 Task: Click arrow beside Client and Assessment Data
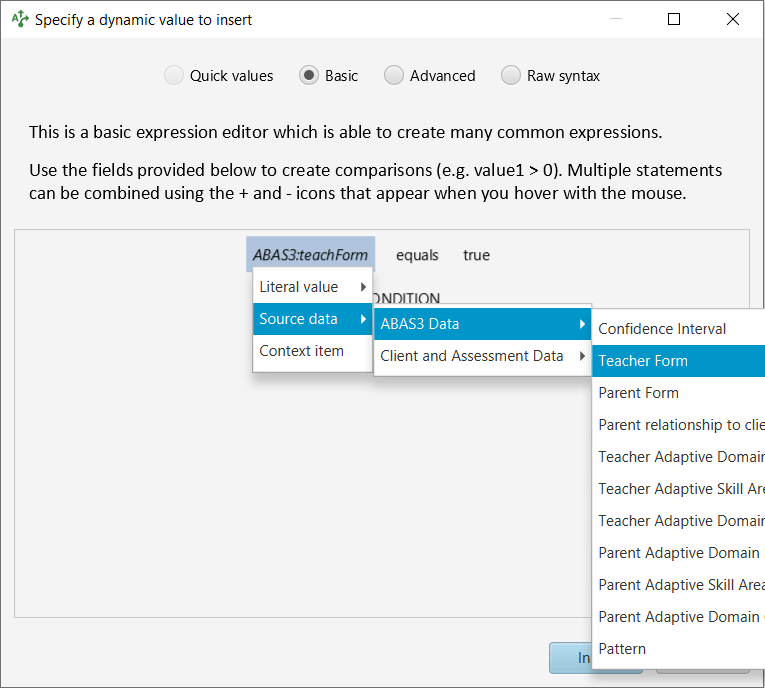coord(582,356)
